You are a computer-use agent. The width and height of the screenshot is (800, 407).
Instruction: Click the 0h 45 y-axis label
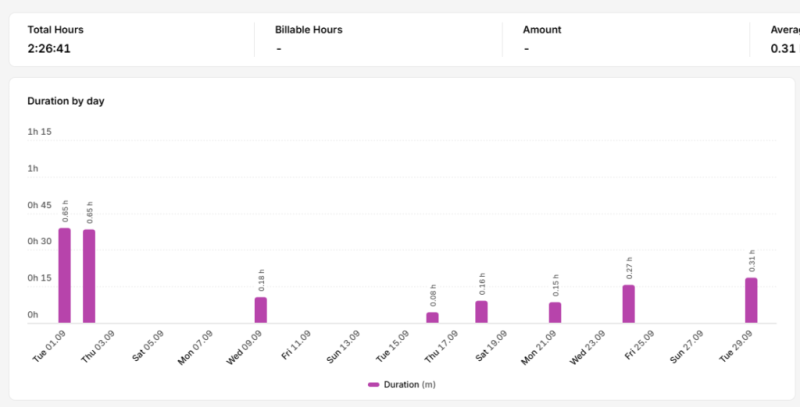click(x=39, y=205)
